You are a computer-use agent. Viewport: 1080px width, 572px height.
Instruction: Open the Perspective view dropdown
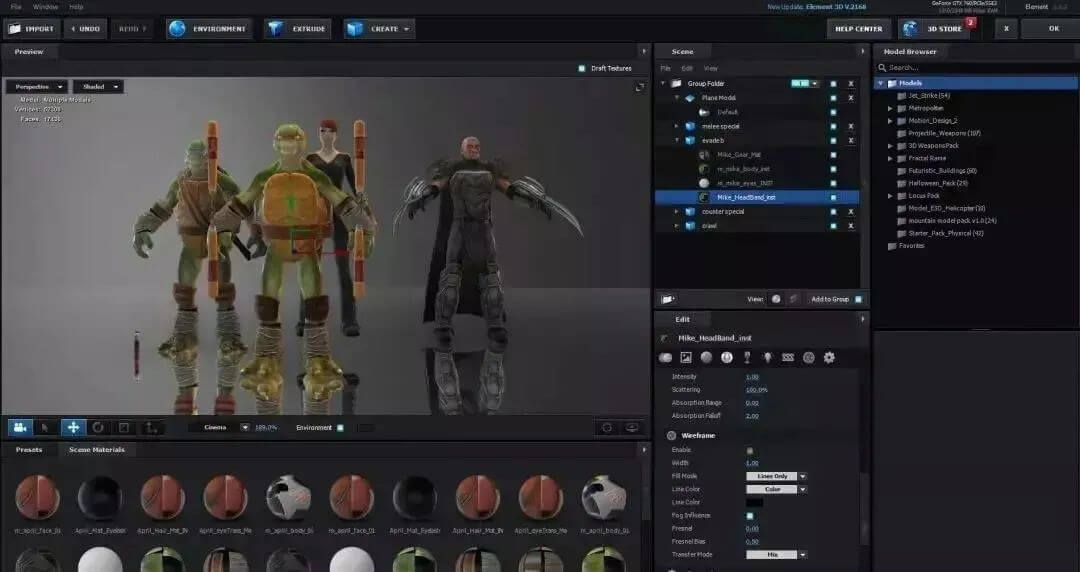37,87
